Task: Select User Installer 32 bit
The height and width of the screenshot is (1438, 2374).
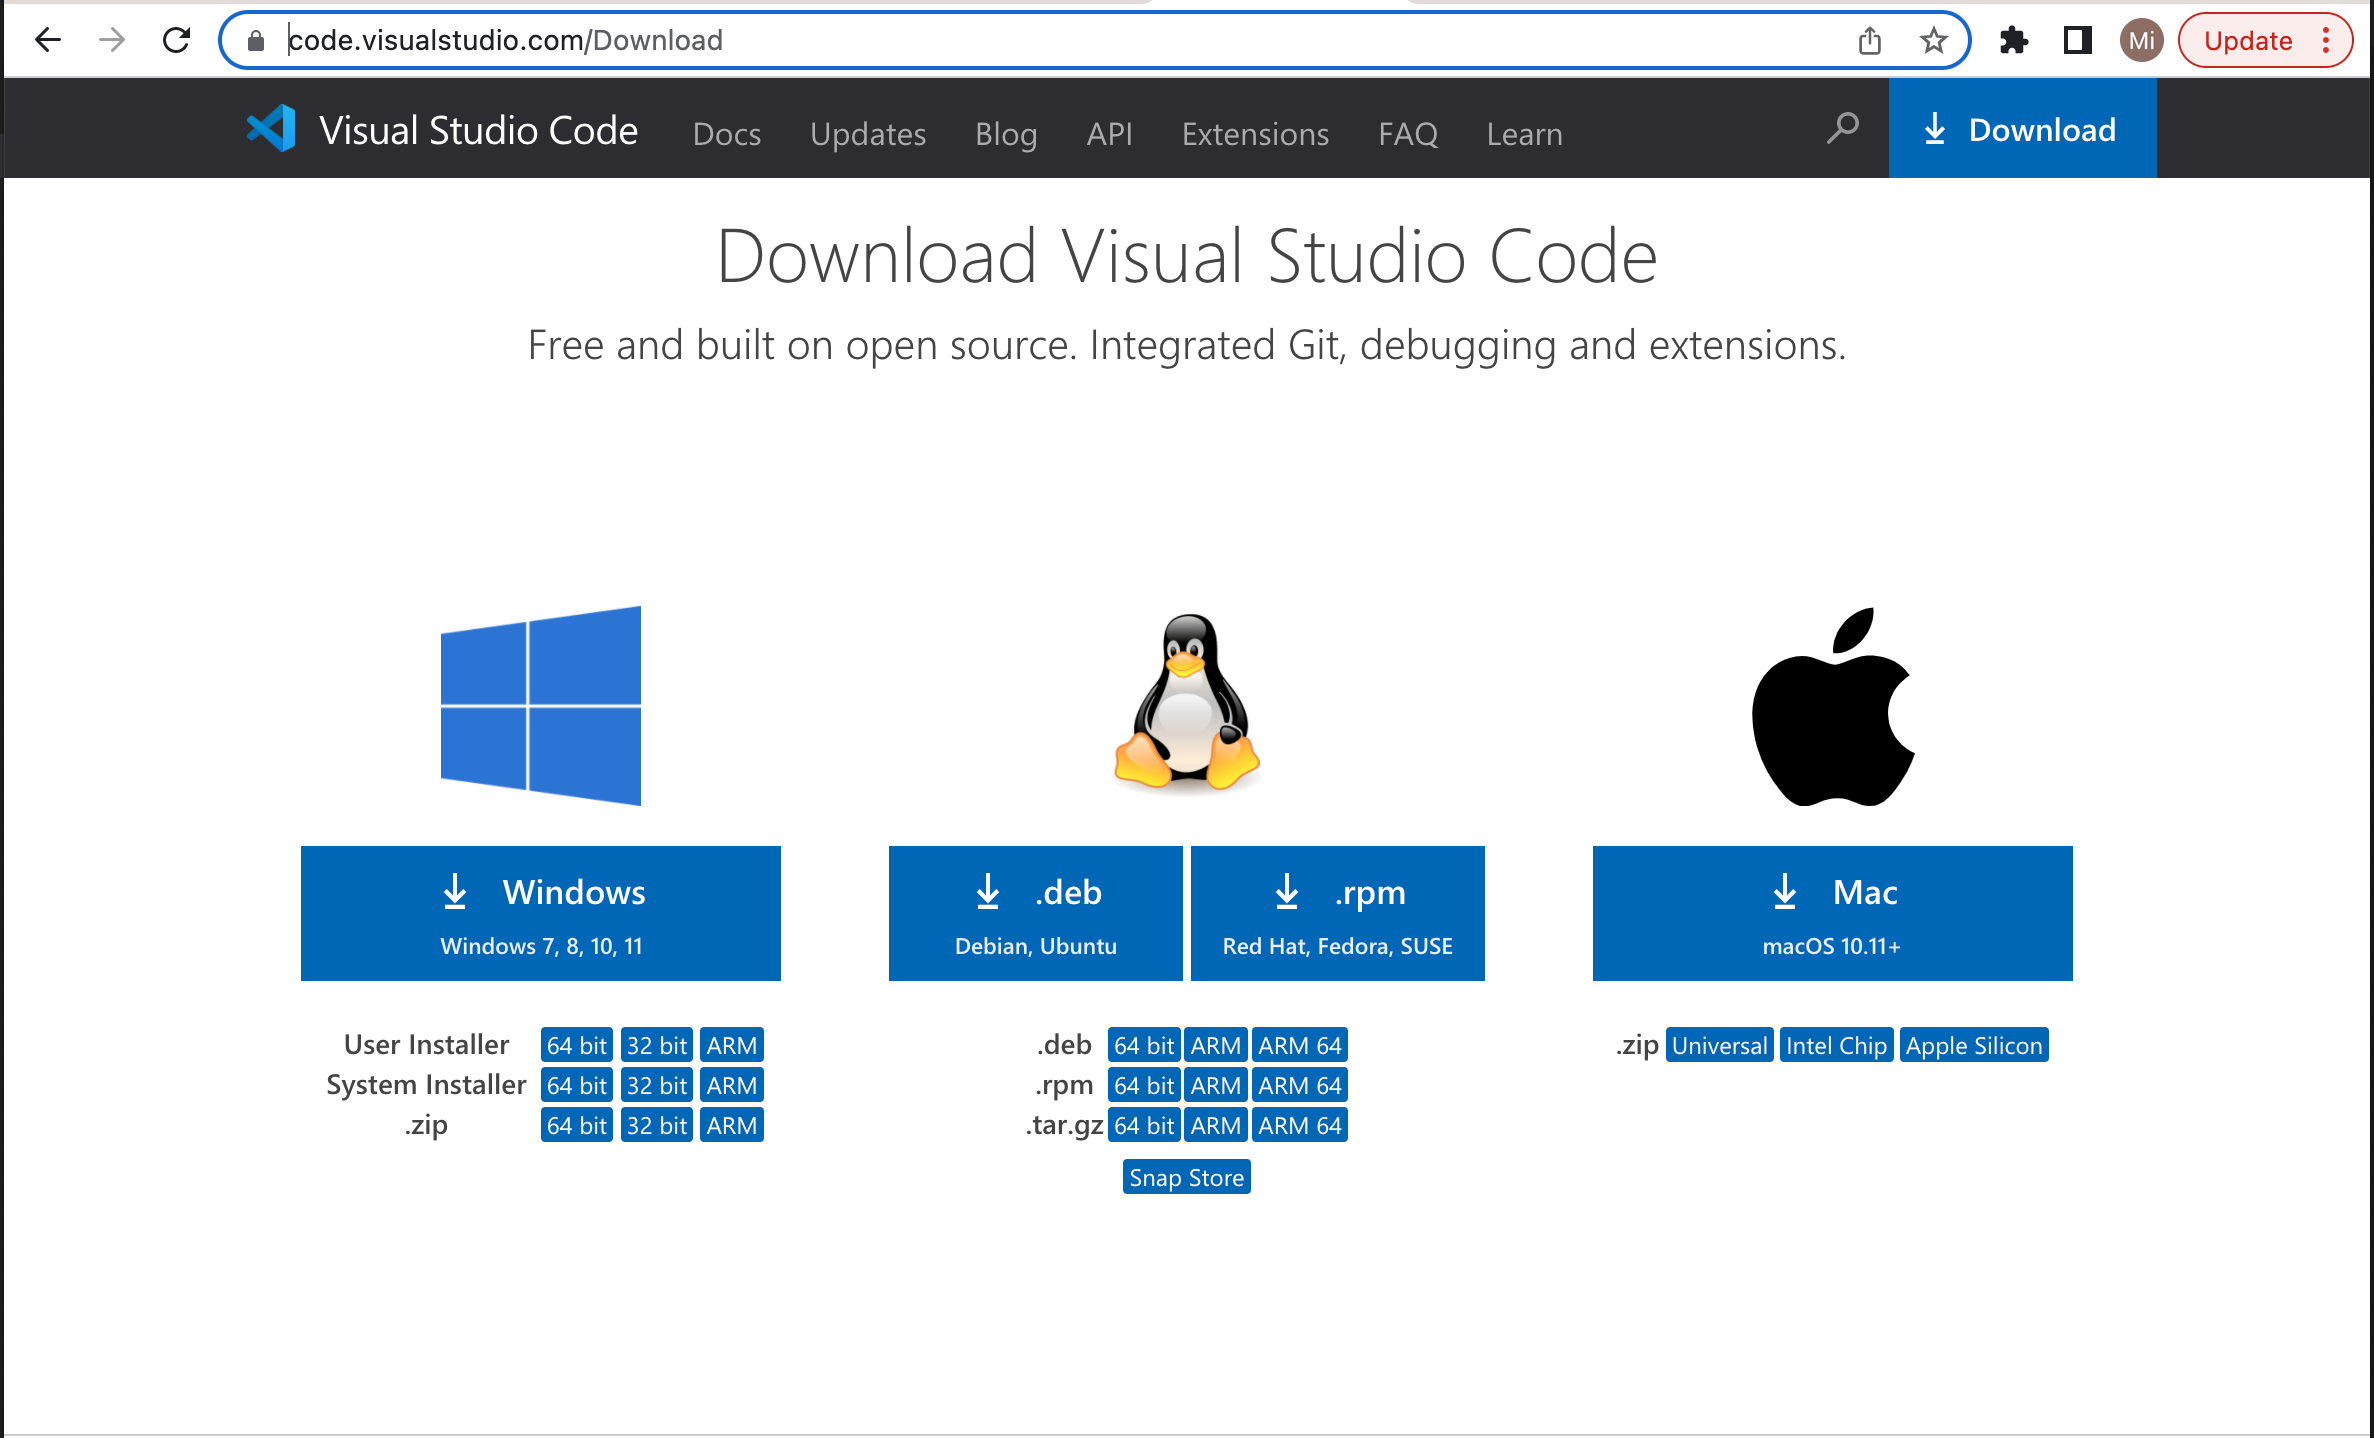Action: (657, 1045)
